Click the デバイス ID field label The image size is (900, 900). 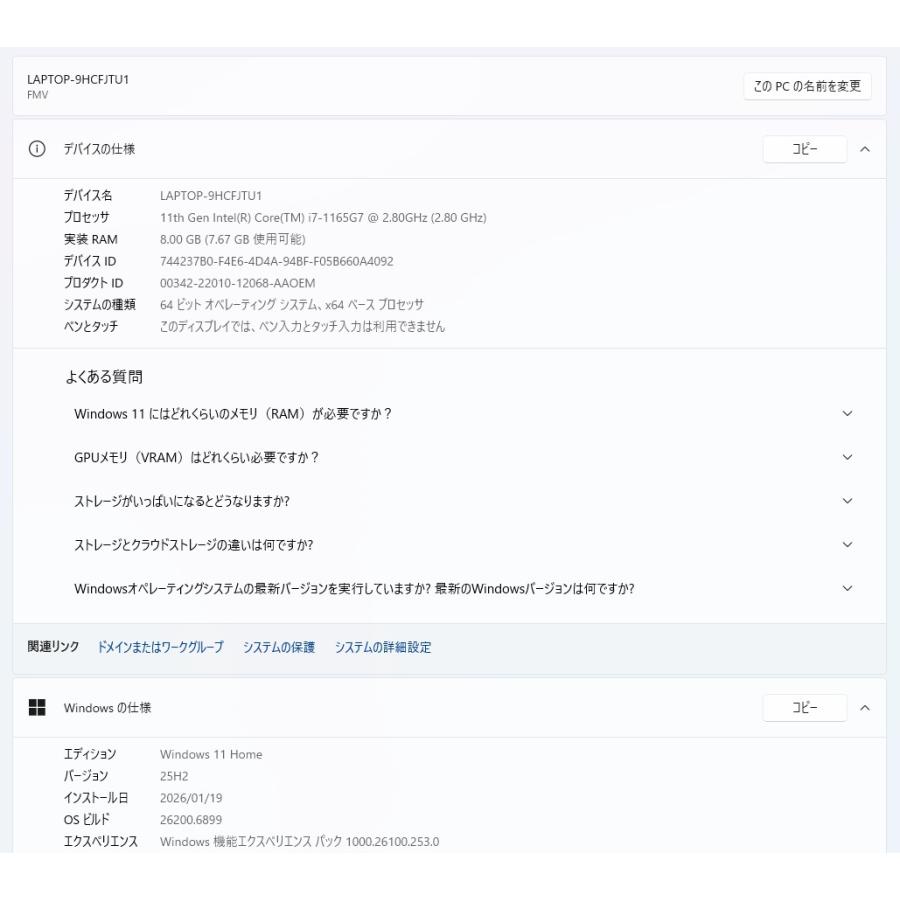[x=90, y=261]
